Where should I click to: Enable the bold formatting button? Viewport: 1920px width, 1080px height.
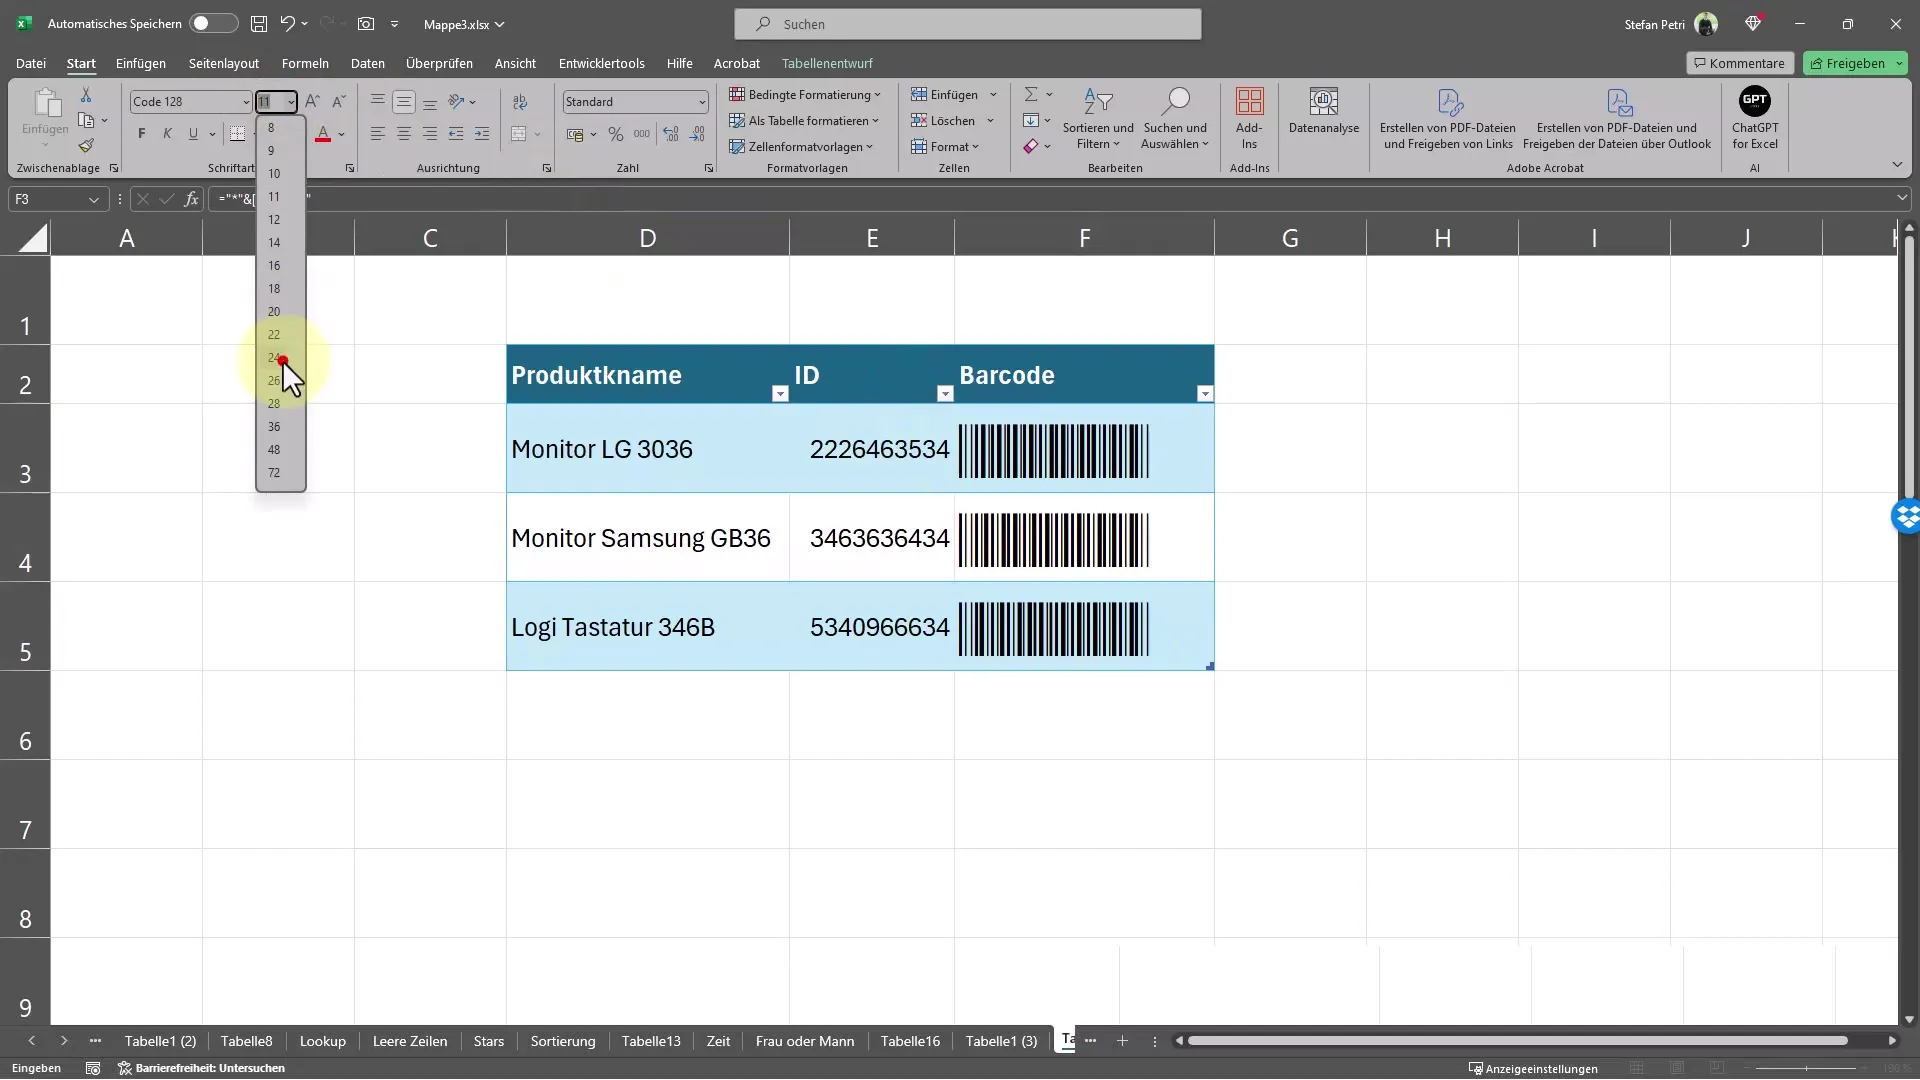[x=141, y=132]
